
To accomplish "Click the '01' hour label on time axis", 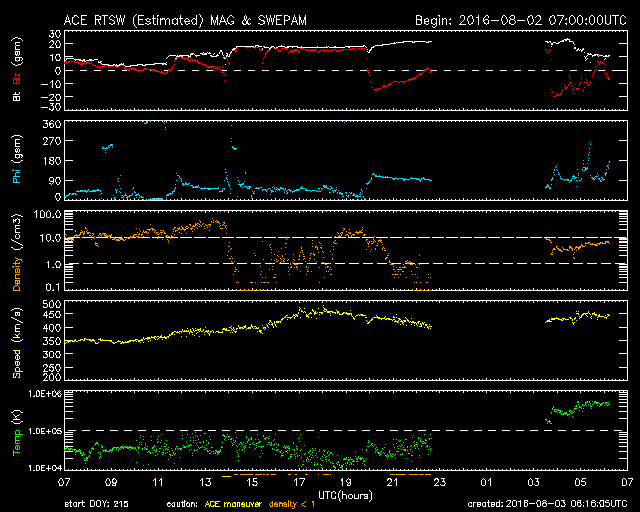I will pos(487,483).
